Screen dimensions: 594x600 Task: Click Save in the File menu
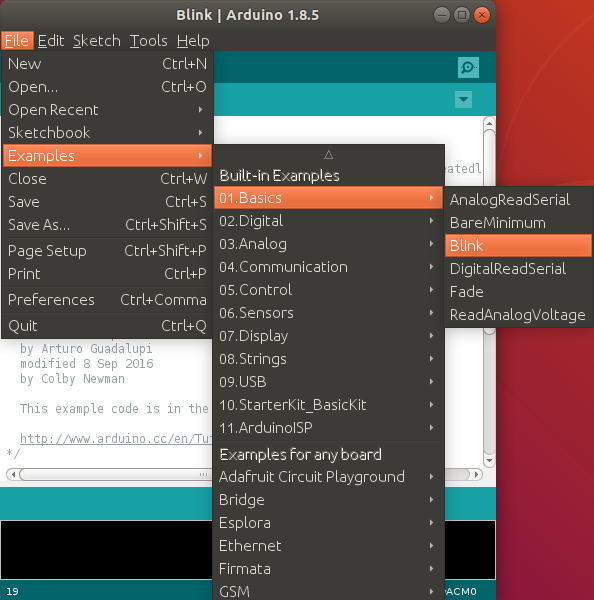[107, 202]
